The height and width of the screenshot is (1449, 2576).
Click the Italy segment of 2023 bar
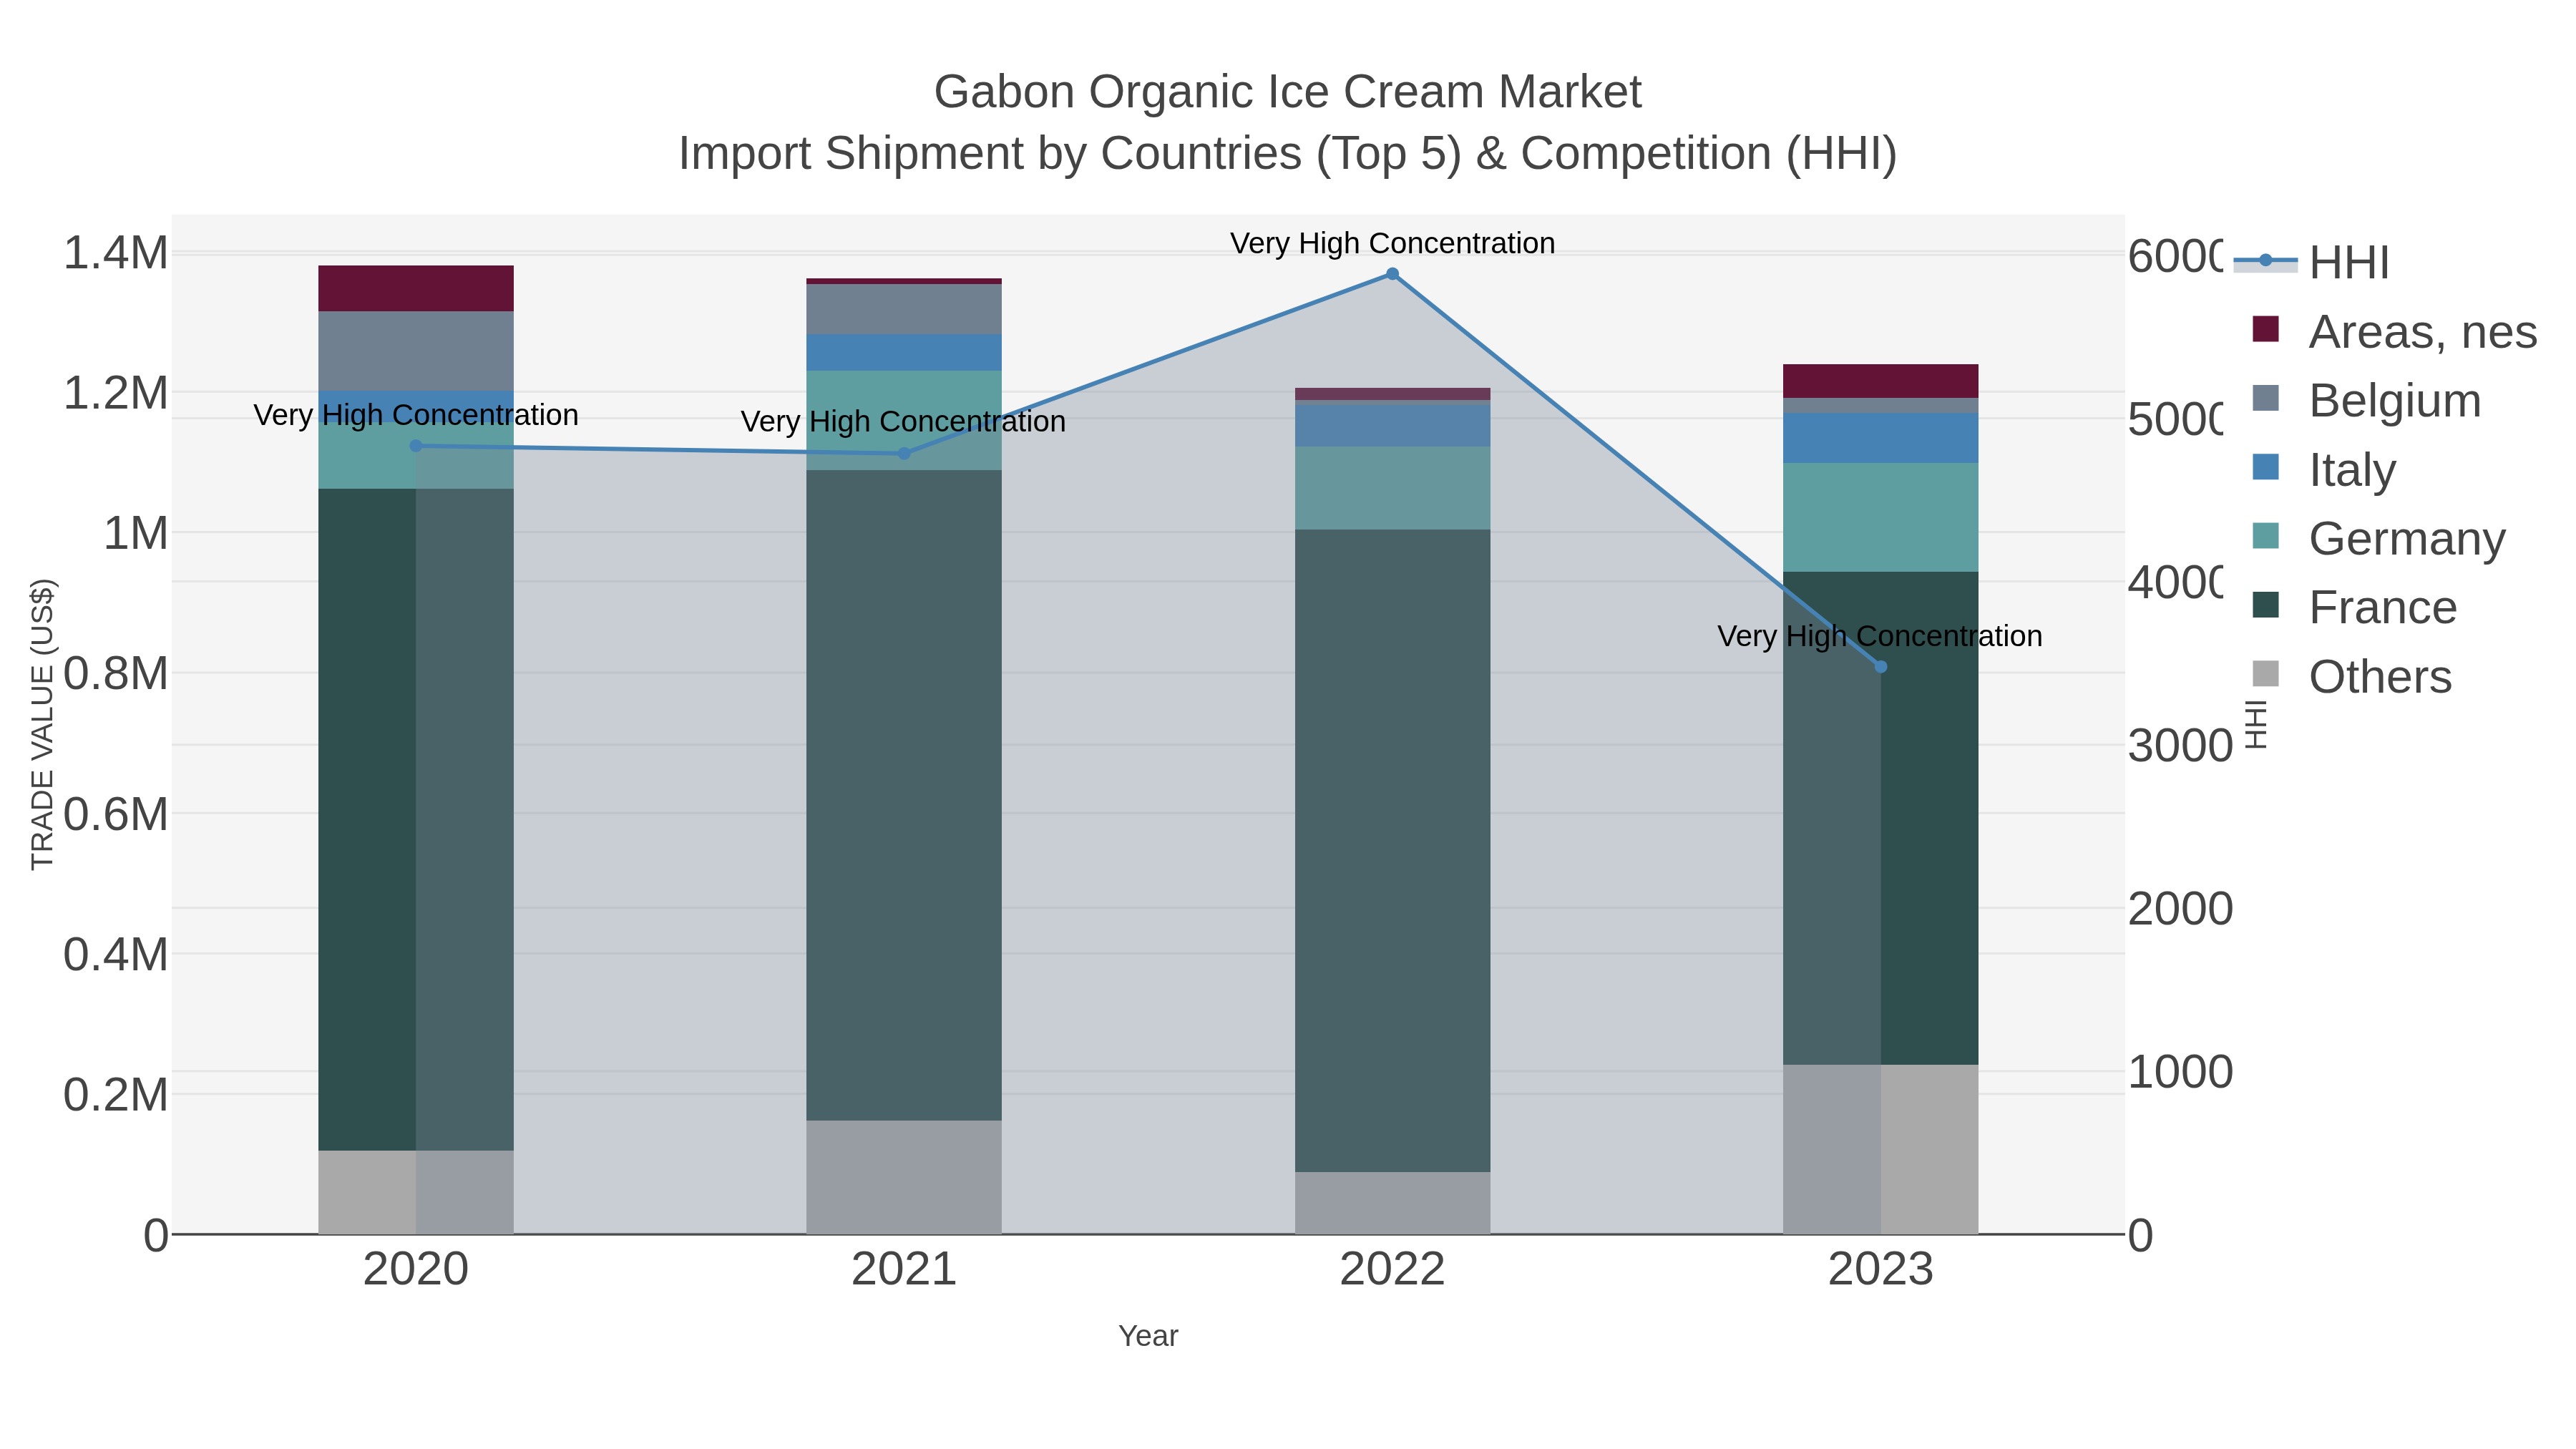1880,438
